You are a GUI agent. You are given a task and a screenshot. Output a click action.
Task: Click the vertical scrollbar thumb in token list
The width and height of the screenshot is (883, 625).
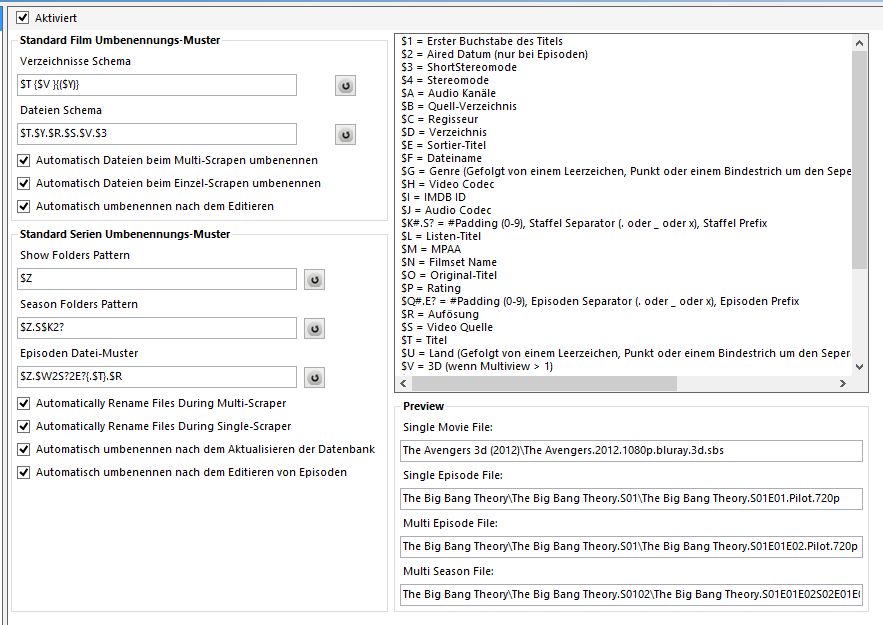[x=859, y=160]
